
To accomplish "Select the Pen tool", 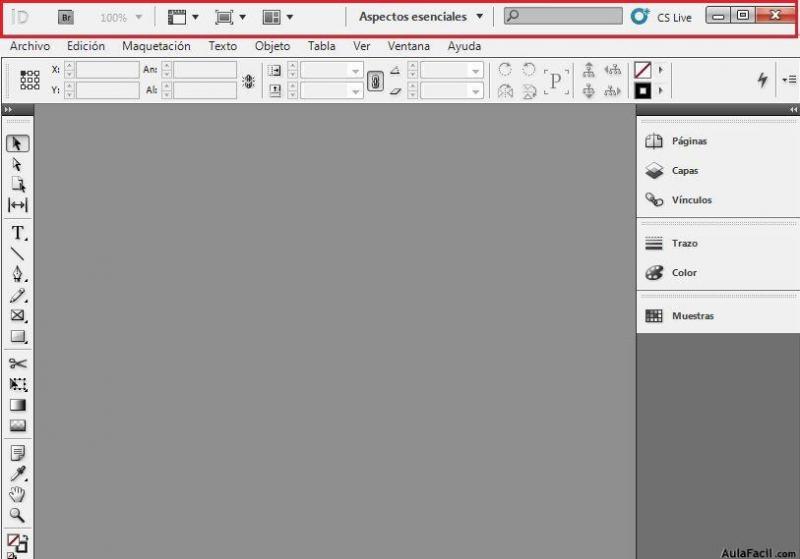I will (x=18, y=274).
